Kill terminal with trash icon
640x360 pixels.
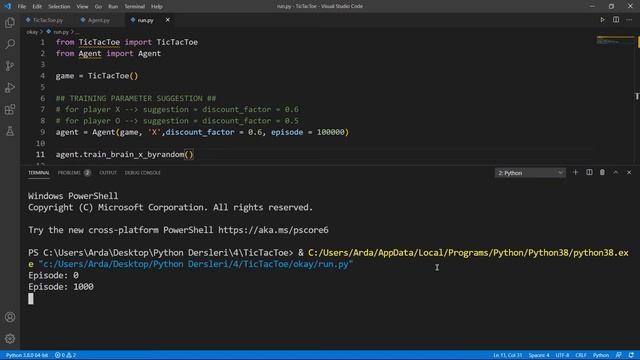click(x=602, y=173)
